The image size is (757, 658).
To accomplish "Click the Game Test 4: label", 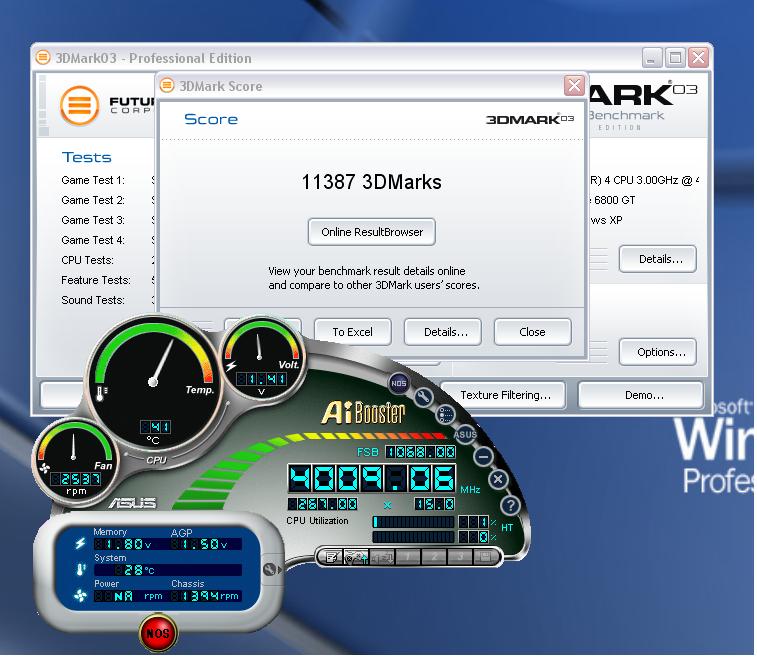I will click(x=93, y=240).
